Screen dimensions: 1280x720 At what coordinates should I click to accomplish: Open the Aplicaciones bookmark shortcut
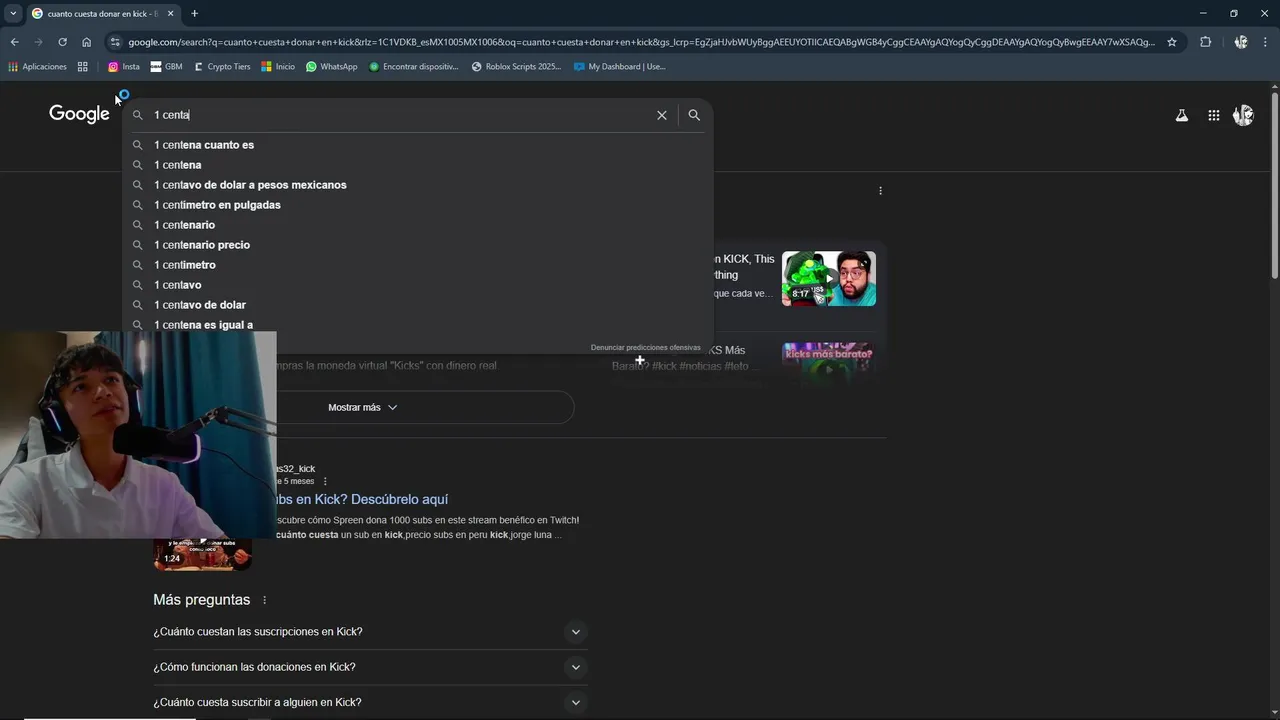click(x=37, y=67)
